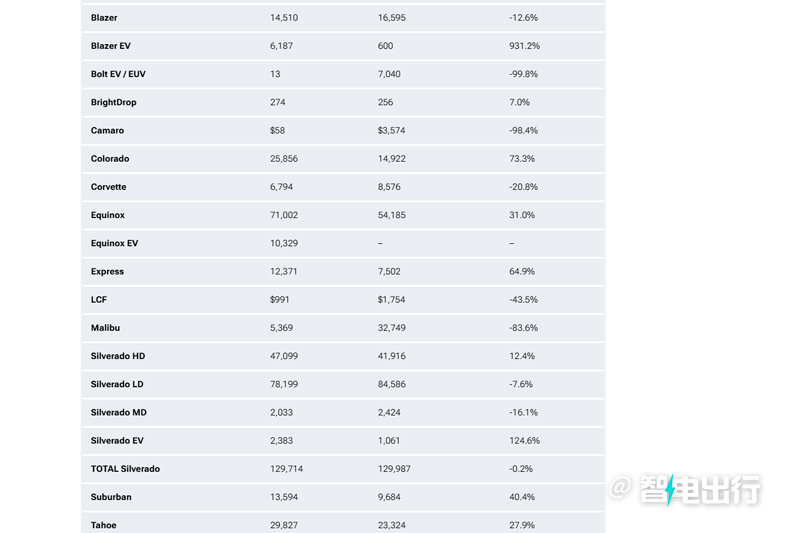Select the TOTAL Silverado row label
This screenshot has height=533, width=800.
[x=126, y=469]
